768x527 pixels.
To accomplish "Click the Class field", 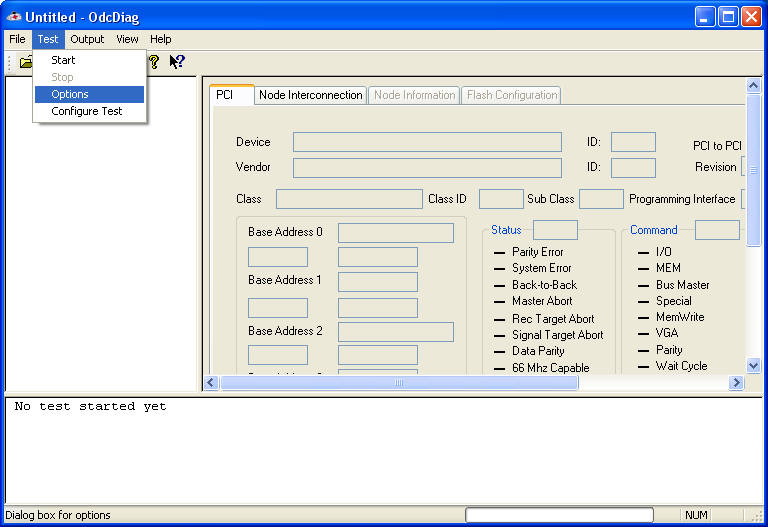I will [349, 199].
